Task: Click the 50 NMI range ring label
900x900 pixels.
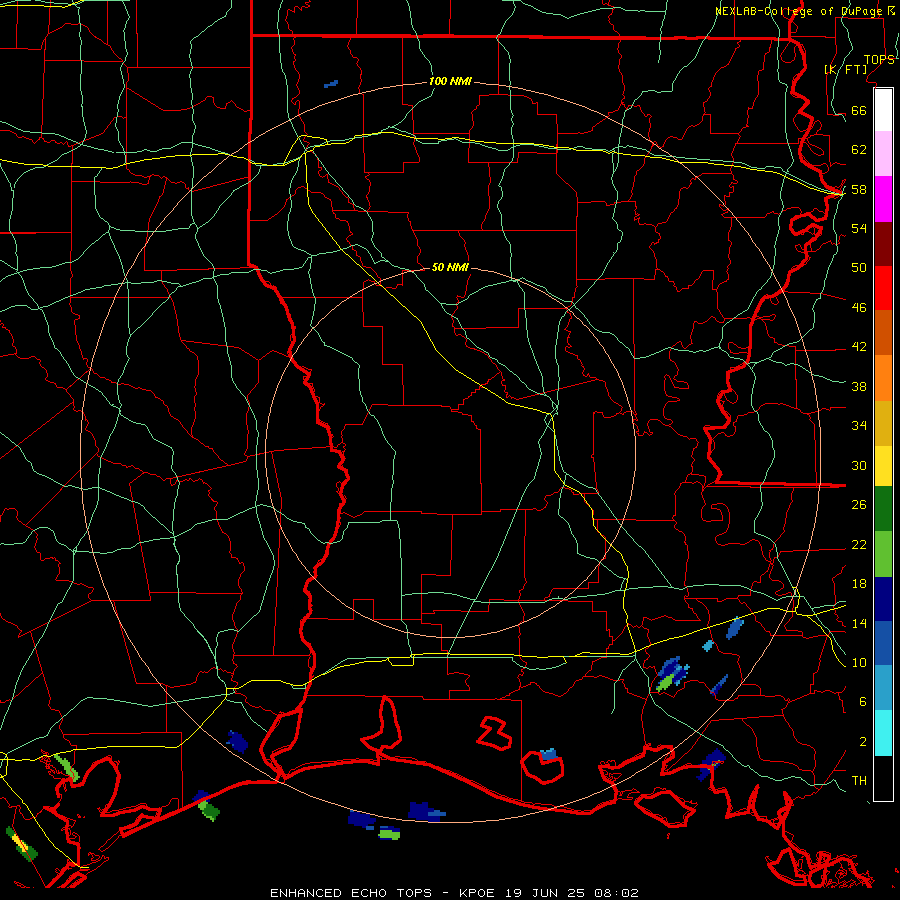Action: pyautogui.click(x=450, y=267)
